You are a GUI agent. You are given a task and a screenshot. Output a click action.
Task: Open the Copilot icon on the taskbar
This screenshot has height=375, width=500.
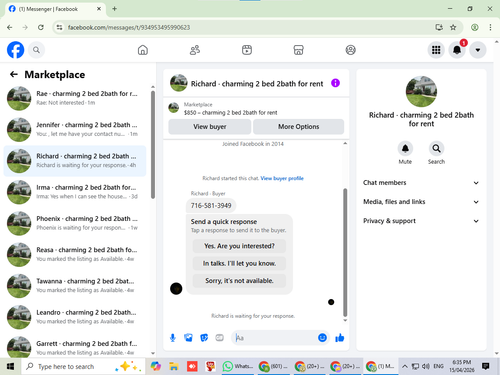point(156,367)
